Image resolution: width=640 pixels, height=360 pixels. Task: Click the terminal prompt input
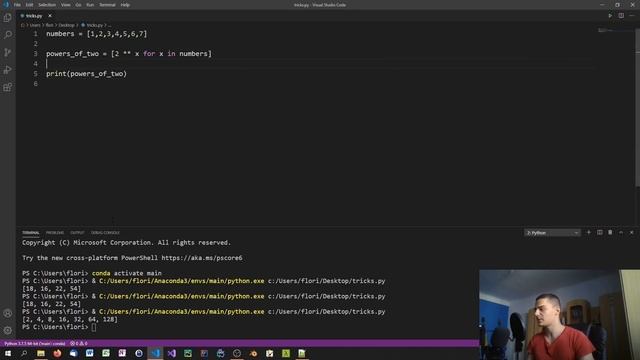pyautogui.click(x=94, y=327)
